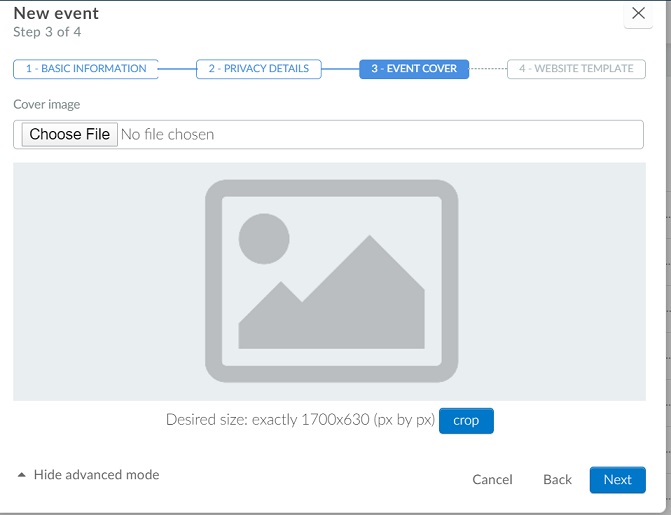Click the 'No file chosen' text
671x515 pixels.
167,134
